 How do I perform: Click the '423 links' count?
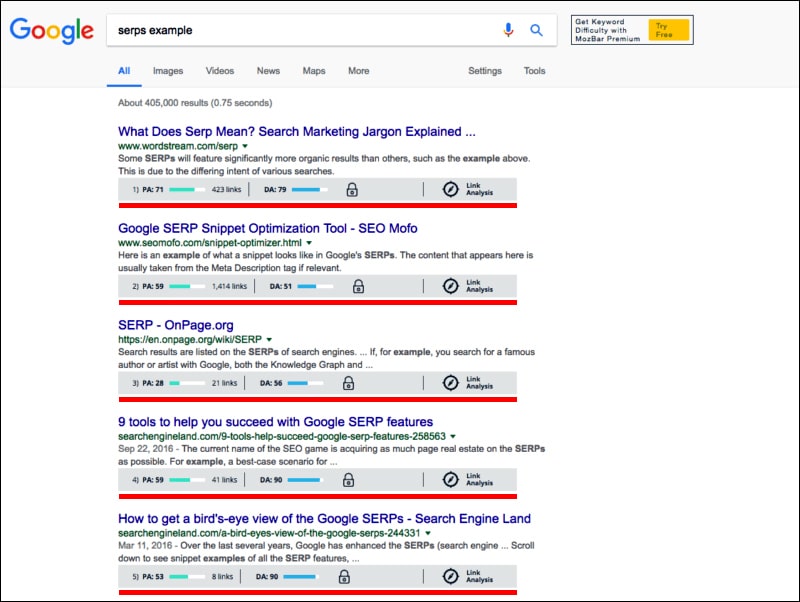(226, 190)
